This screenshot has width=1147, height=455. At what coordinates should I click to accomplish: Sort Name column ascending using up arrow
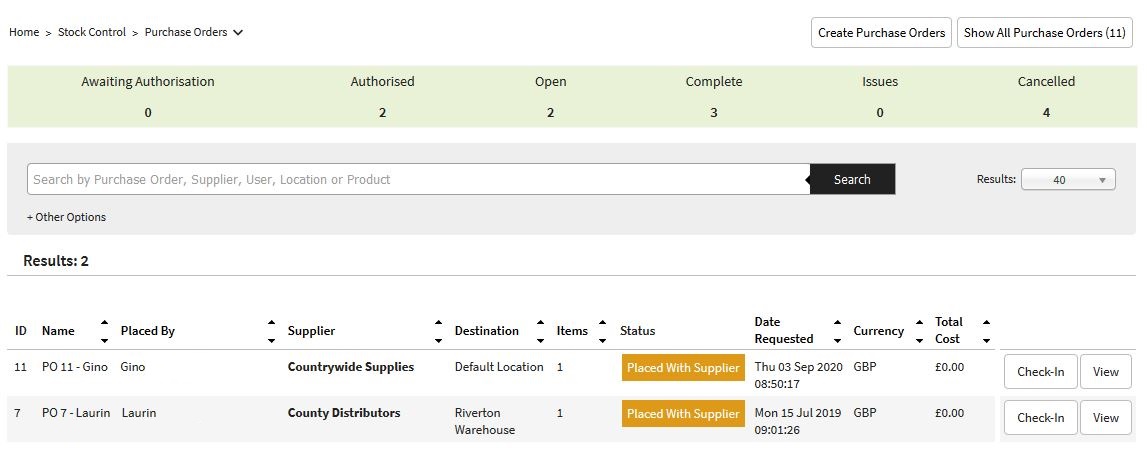(104, 323)
